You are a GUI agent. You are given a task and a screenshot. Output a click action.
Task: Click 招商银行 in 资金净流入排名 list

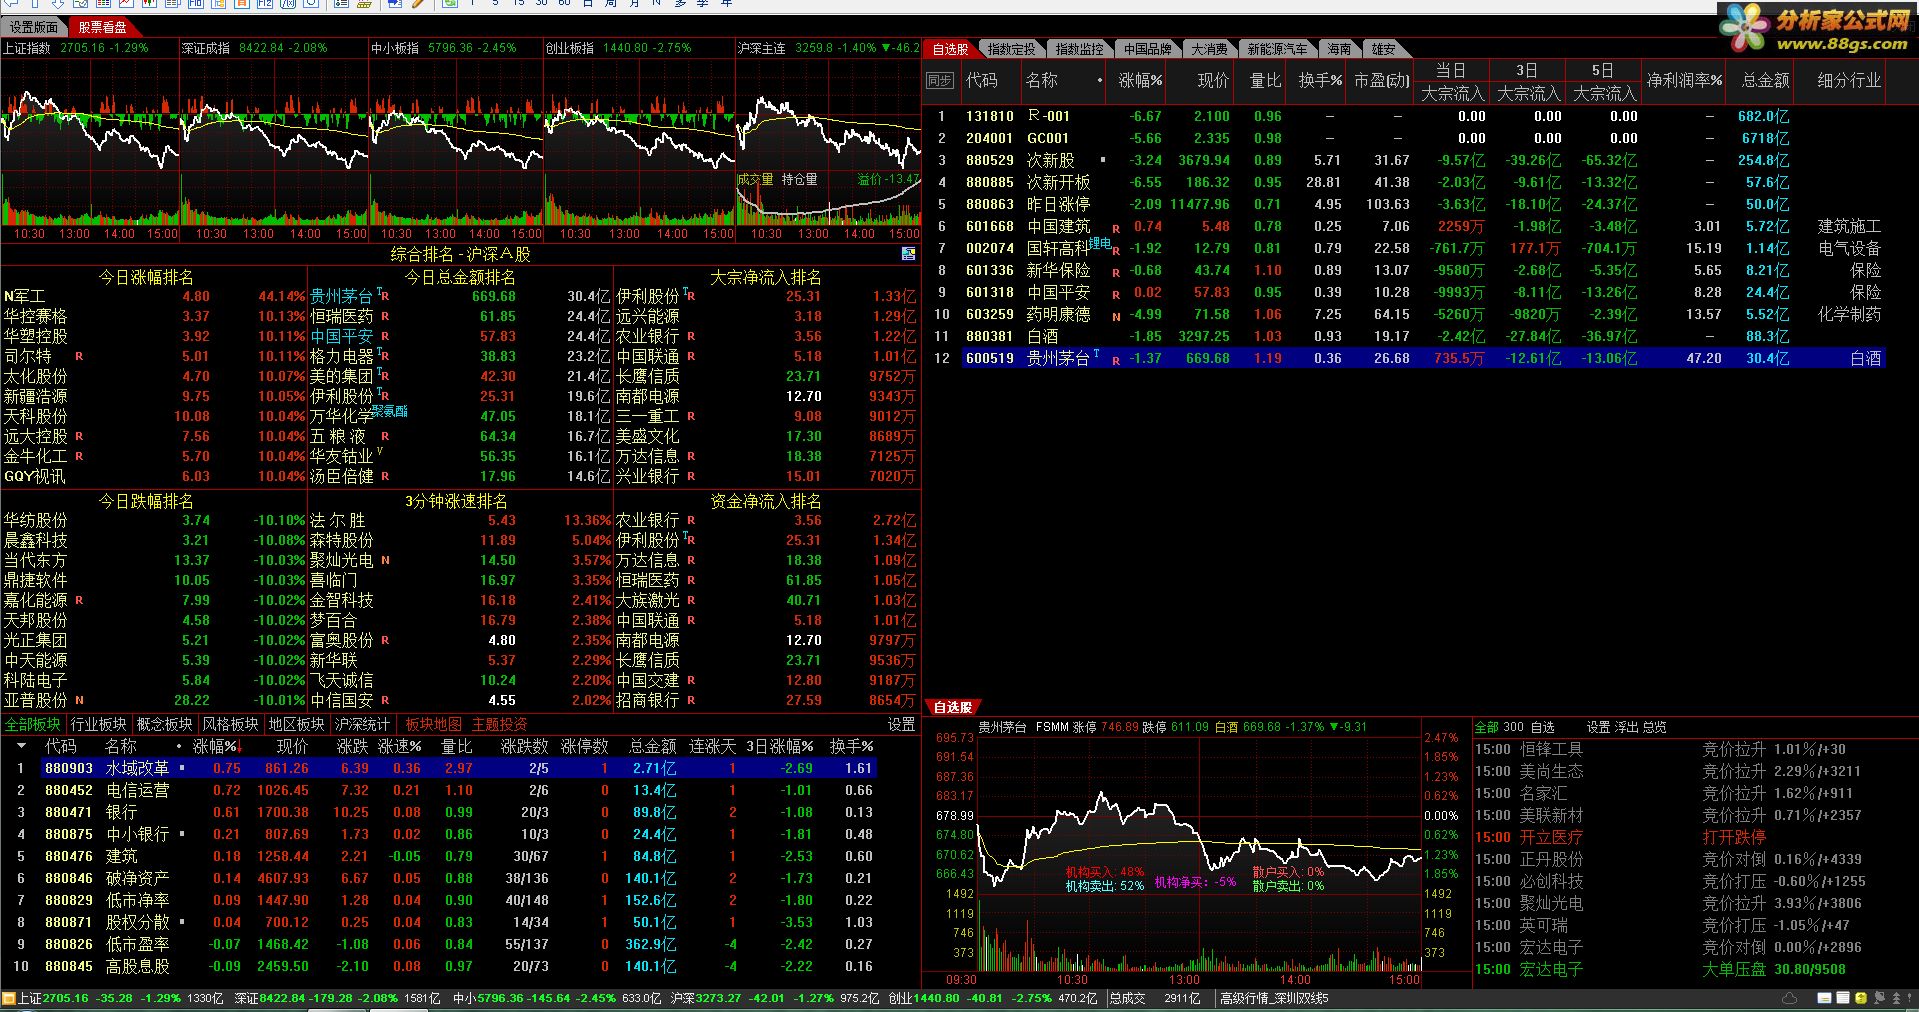648,700
